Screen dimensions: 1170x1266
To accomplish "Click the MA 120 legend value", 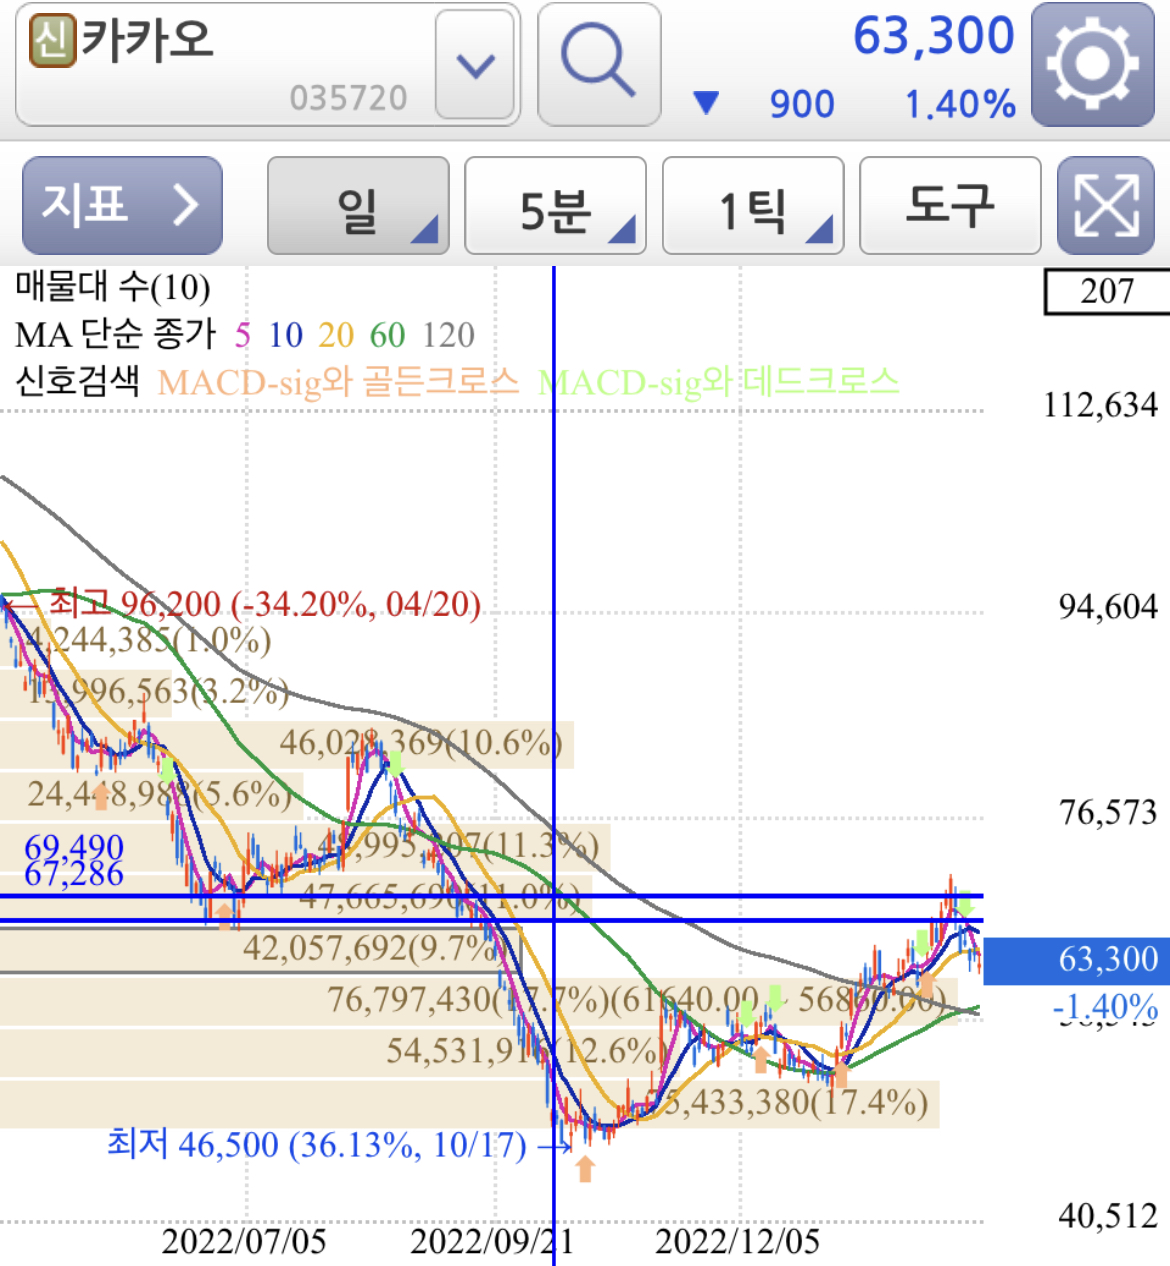I will pos(448,335).
